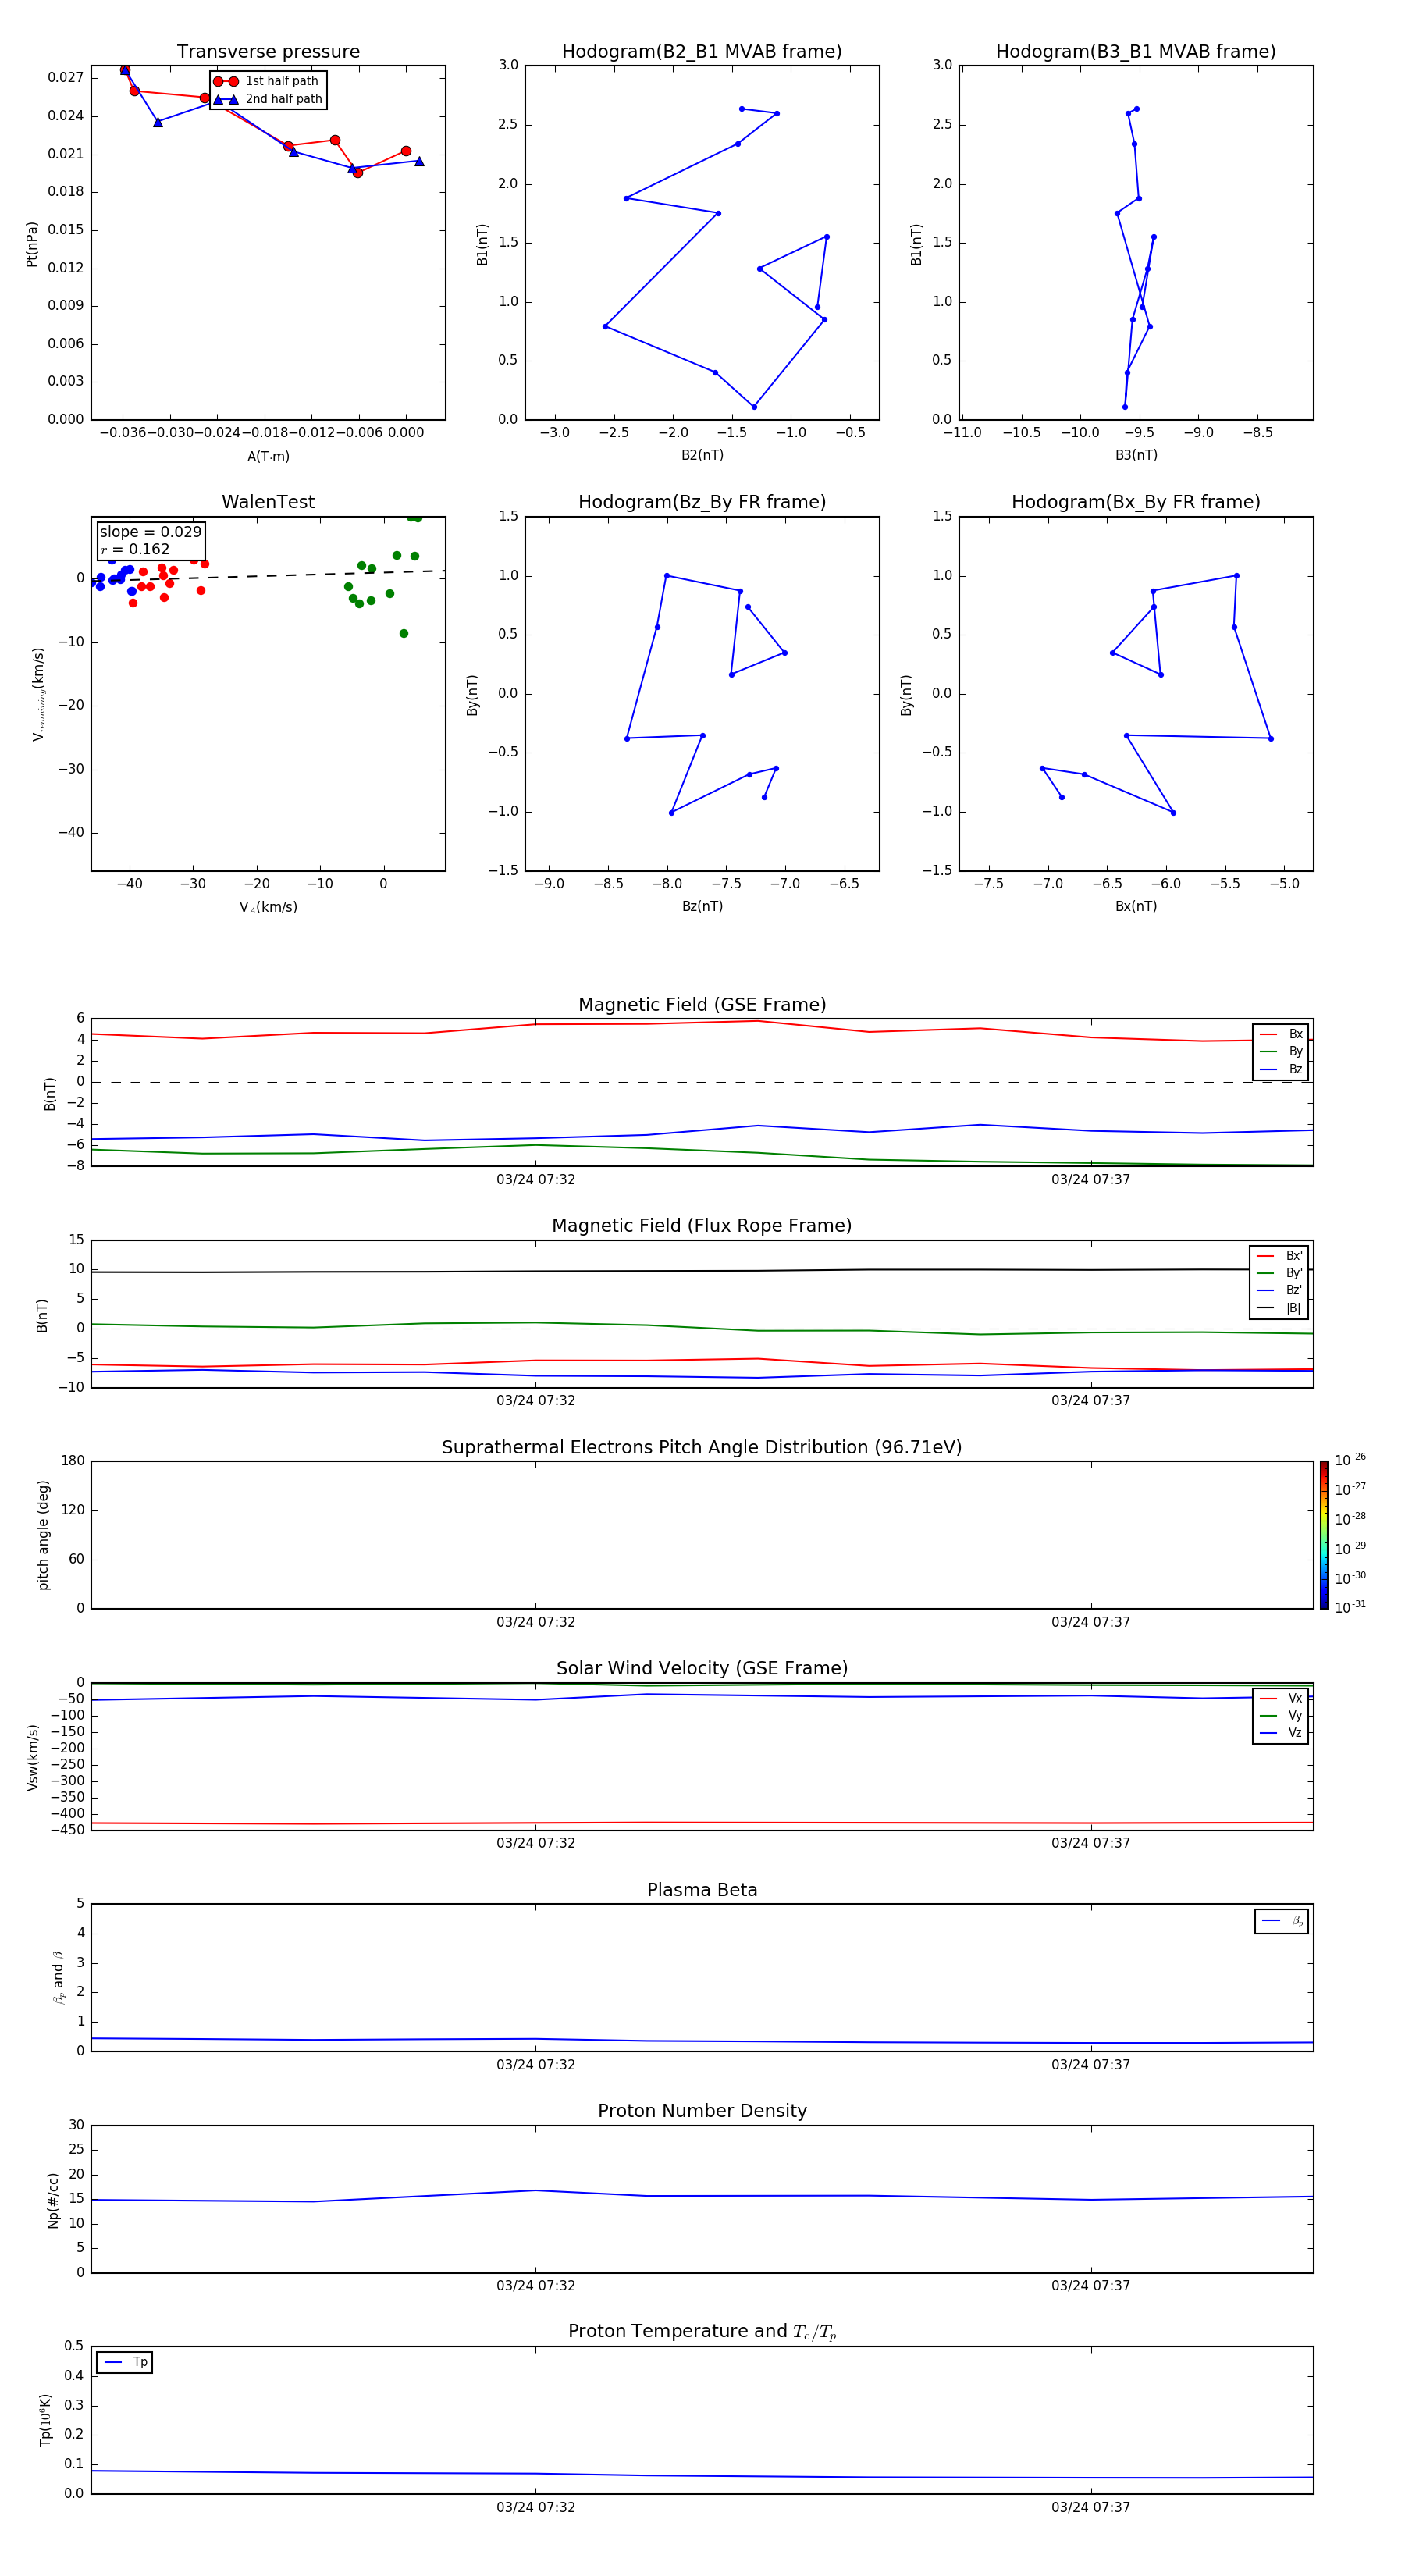Click the 10^-26 colorbar tick label
This screenshot has width=1405, height=2576.
tap(1350, 1460)
